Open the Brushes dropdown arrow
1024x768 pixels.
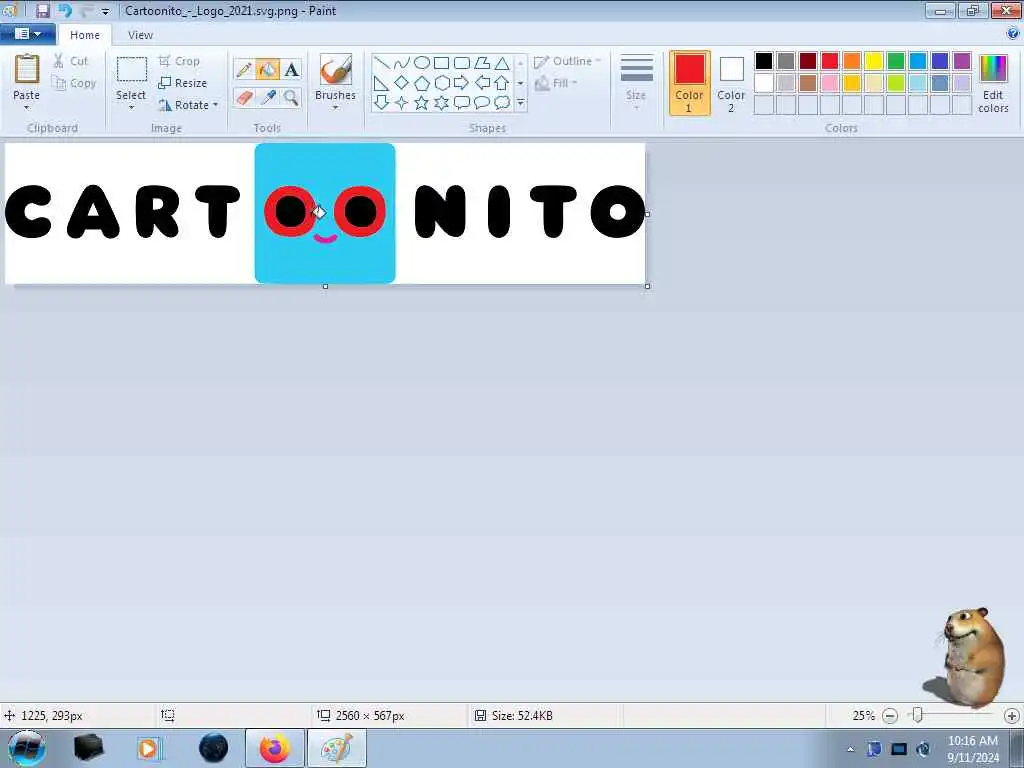[335, 108]
